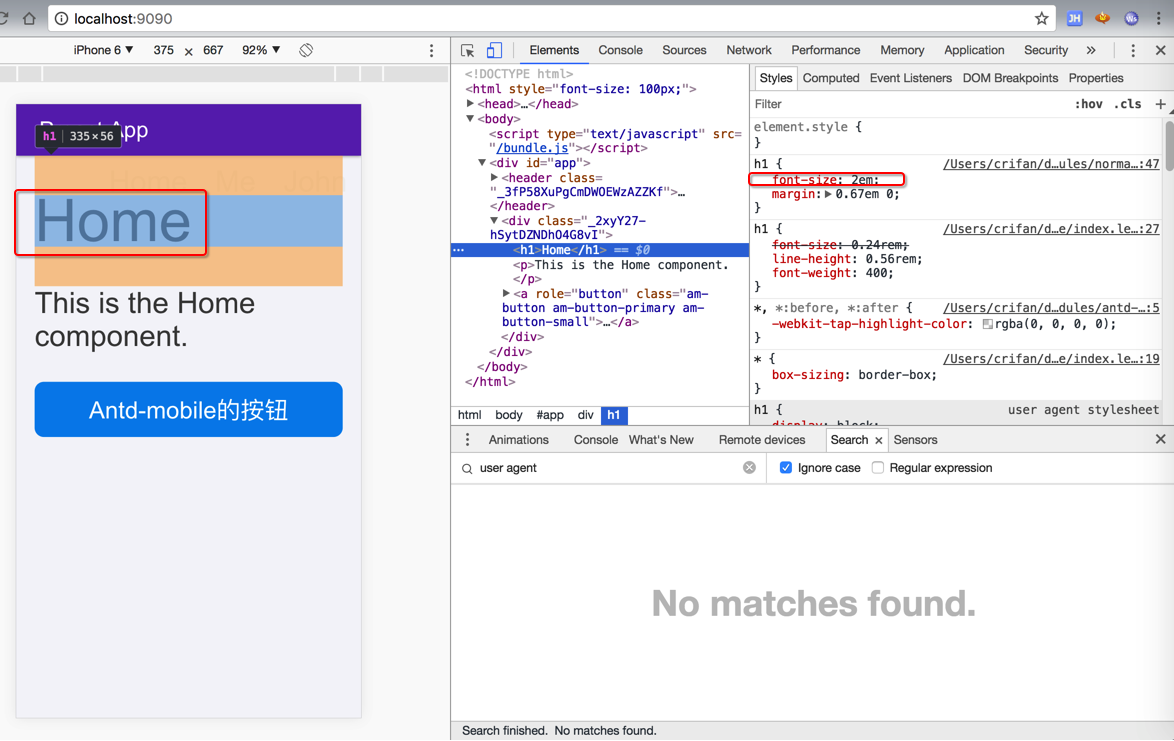Open the norma…:47 stylesheet source link

(x=1051, y=164)
